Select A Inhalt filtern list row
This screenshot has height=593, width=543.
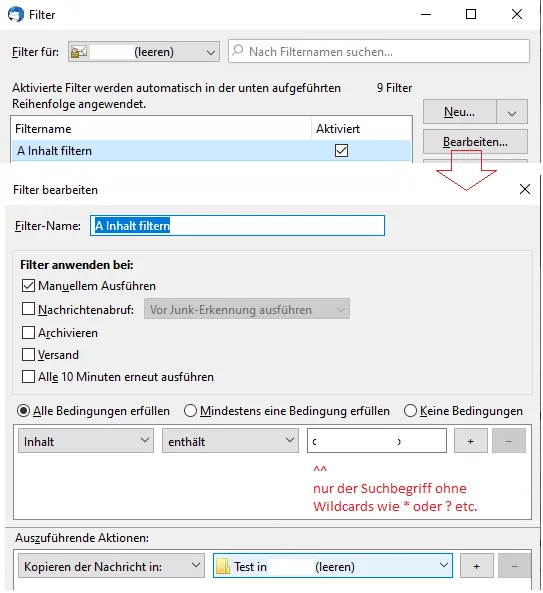click(211, 151)
